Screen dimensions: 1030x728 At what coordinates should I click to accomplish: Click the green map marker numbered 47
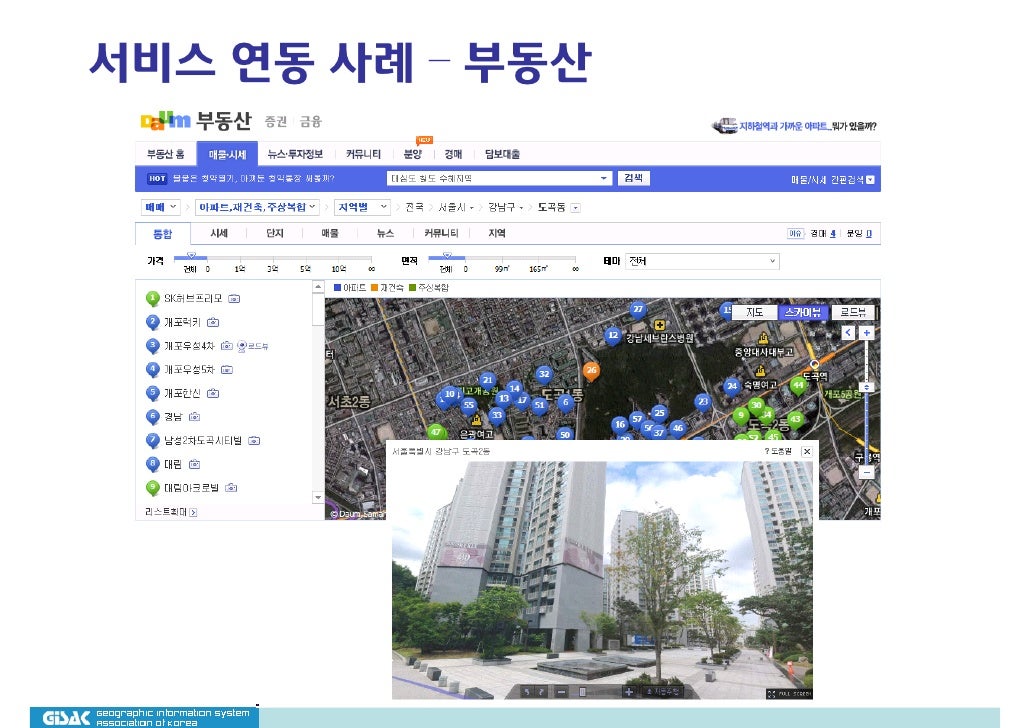pos(435,432)
